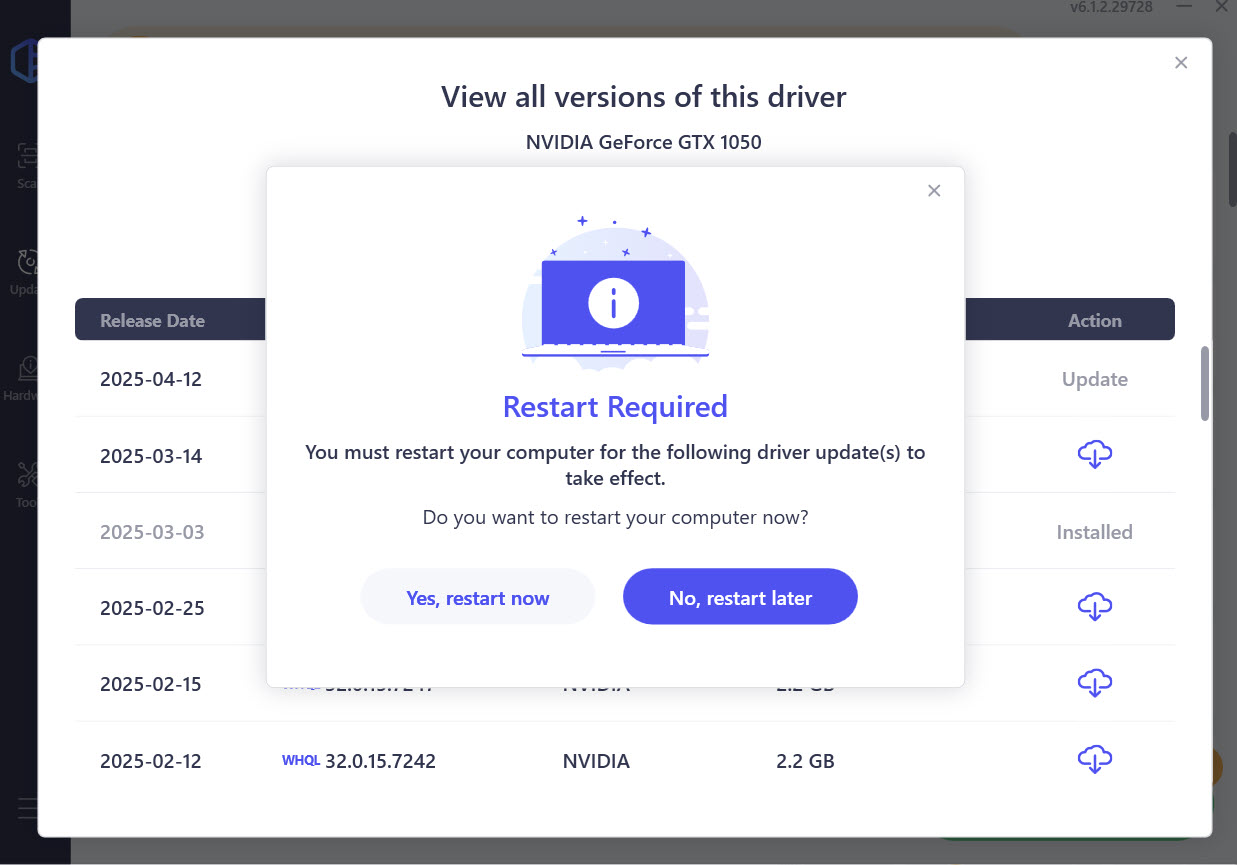Download the 2025-02-25 driver version

1094,607
